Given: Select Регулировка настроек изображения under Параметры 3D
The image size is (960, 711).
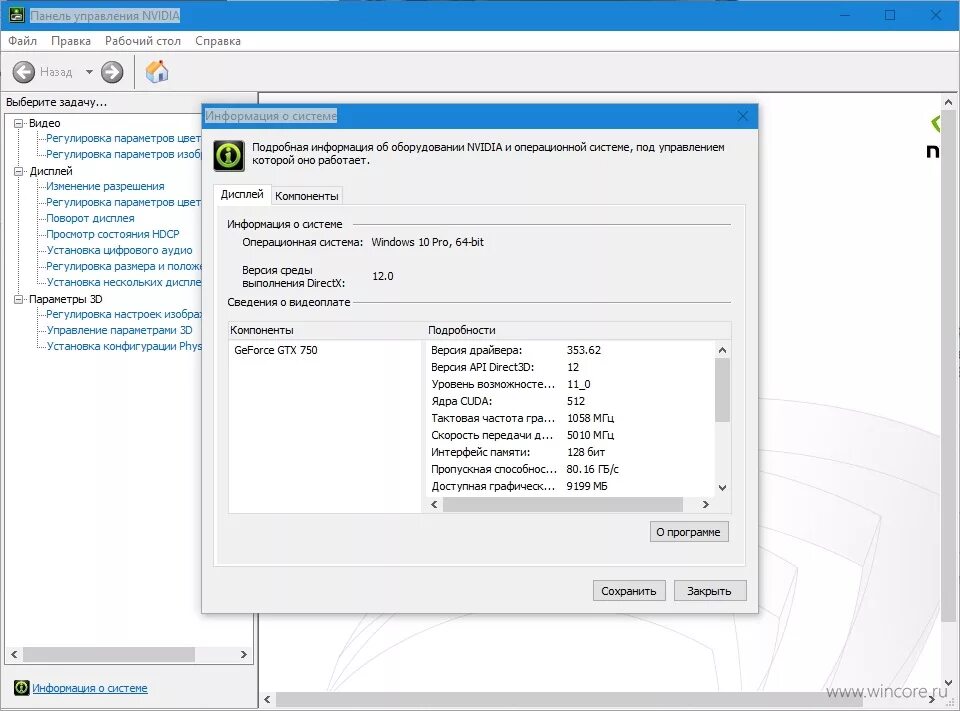Looking at the screenshot, I should pyautogui.click(x=124, y=314).
